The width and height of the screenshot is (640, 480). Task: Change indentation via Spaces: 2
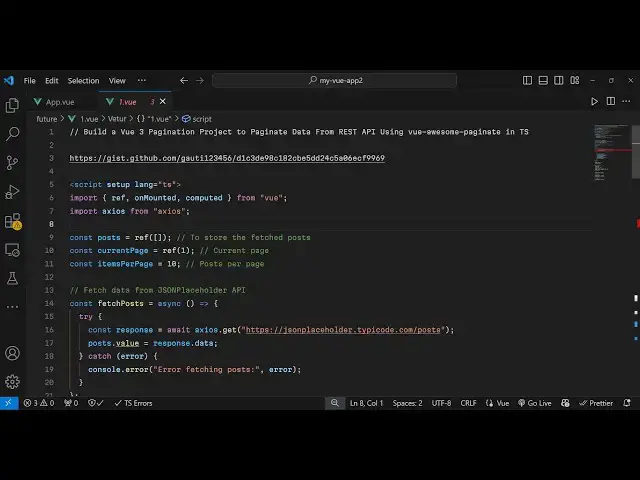click(407, 403)
